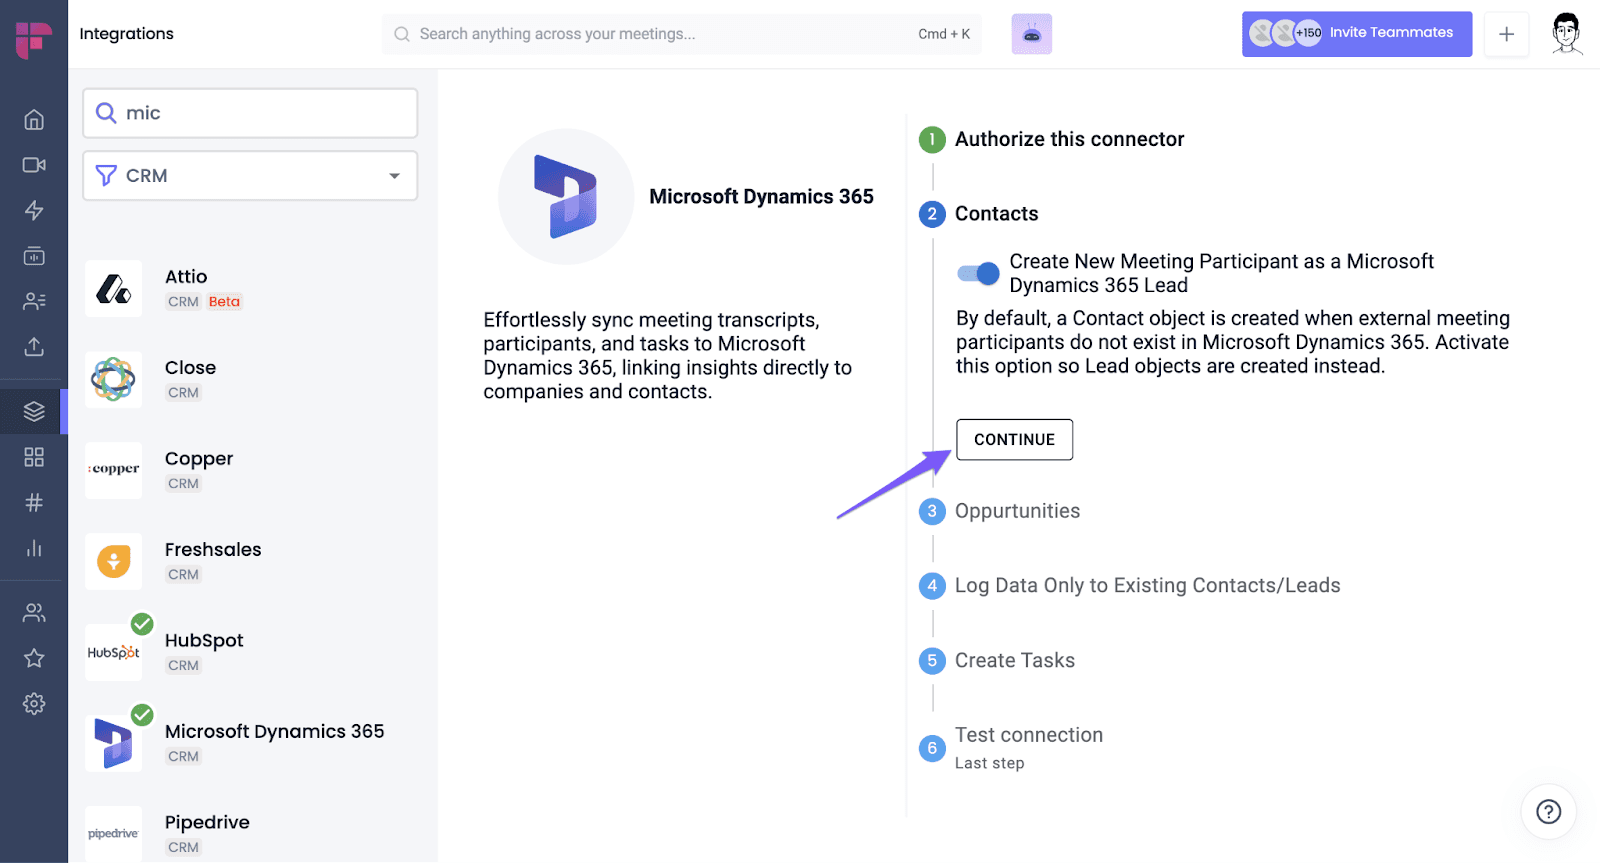The image size is (1600, 863).
Task: Open the Home icon in sidebar
Action: coord(34,119)
